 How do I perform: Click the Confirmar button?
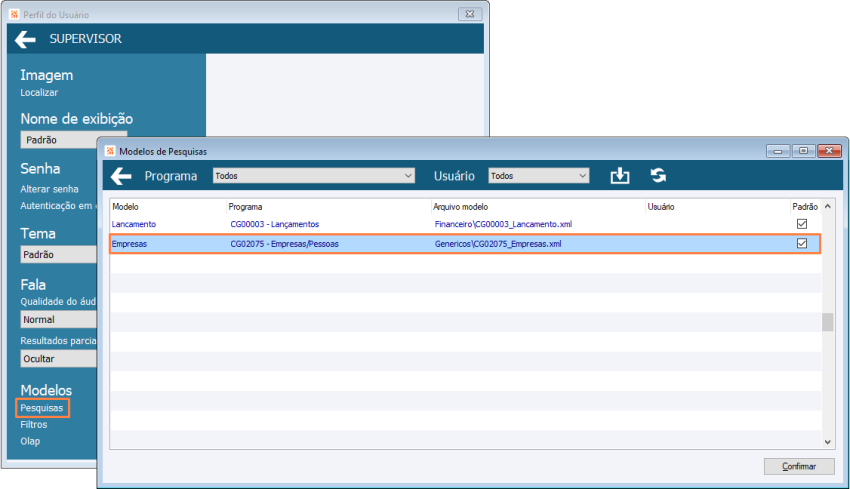pyautogui.click(x=799, y=466)
